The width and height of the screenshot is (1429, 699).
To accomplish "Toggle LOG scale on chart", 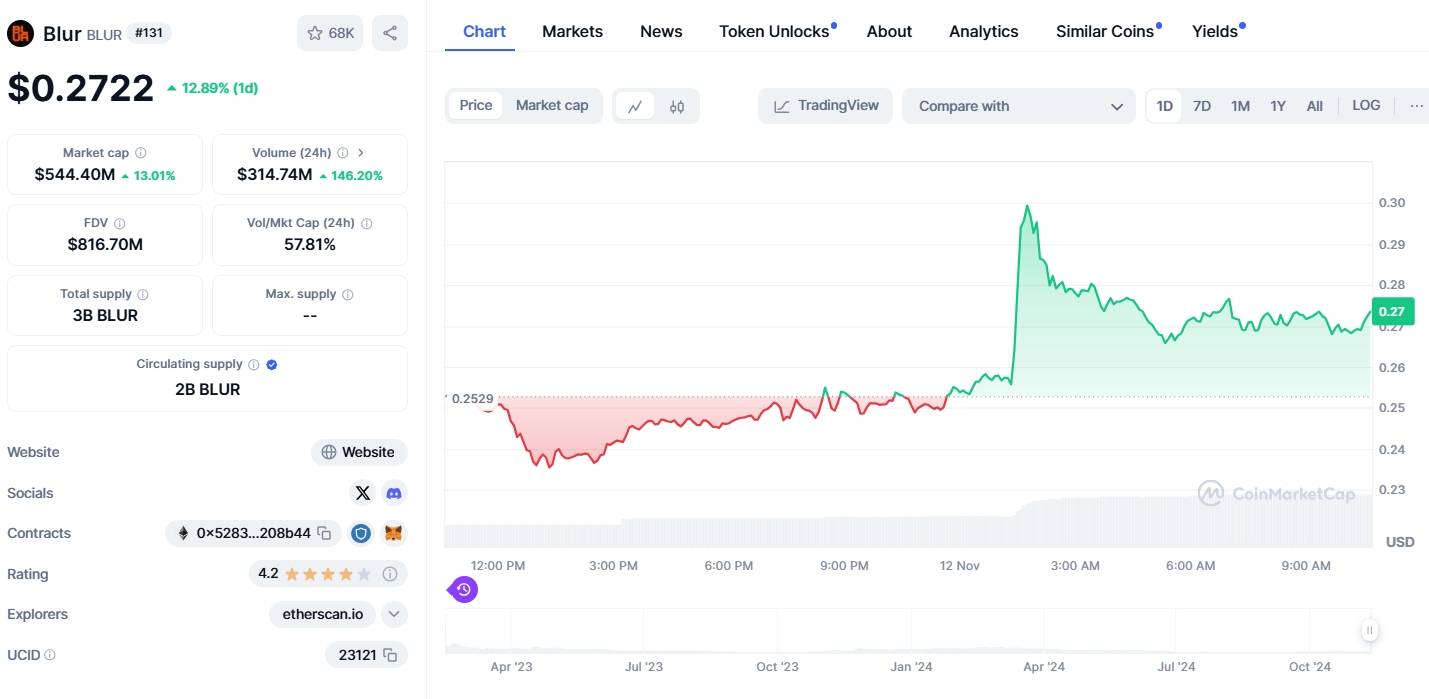I will (x=1366, y=106).
